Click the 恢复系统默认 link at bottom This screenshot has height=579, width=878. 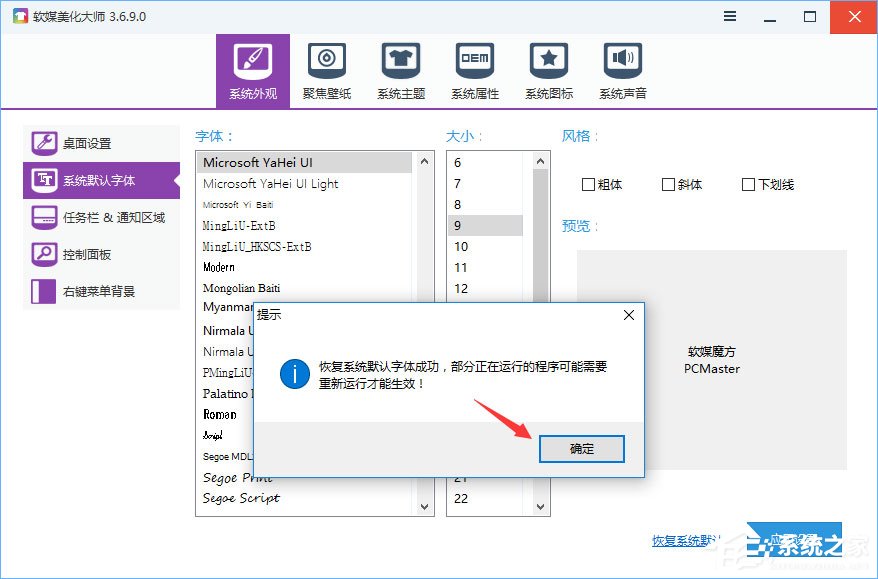684,541
